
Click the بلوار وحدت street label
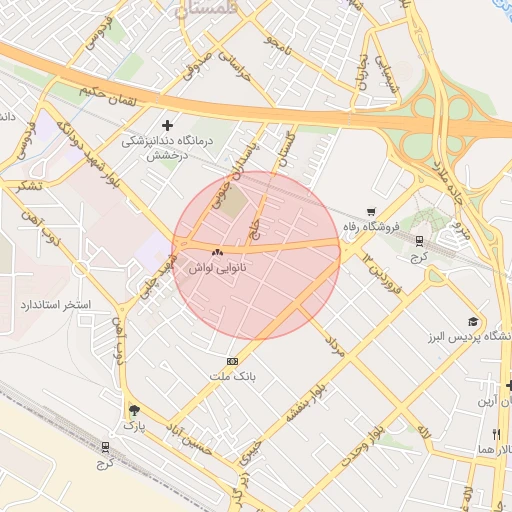click(362, 446)
